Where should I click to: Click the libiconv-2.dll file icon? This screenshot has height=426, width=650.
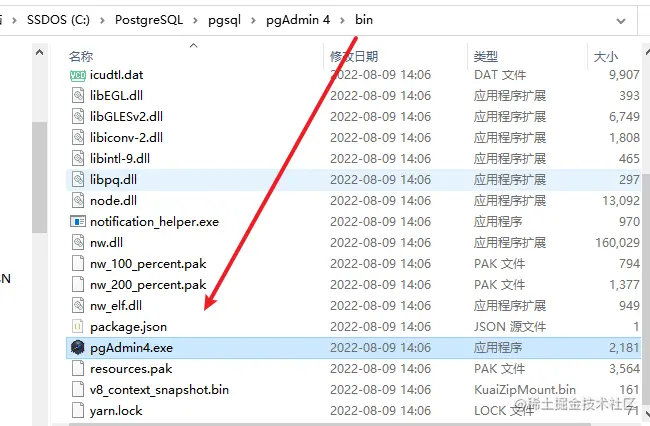point(78,138)
